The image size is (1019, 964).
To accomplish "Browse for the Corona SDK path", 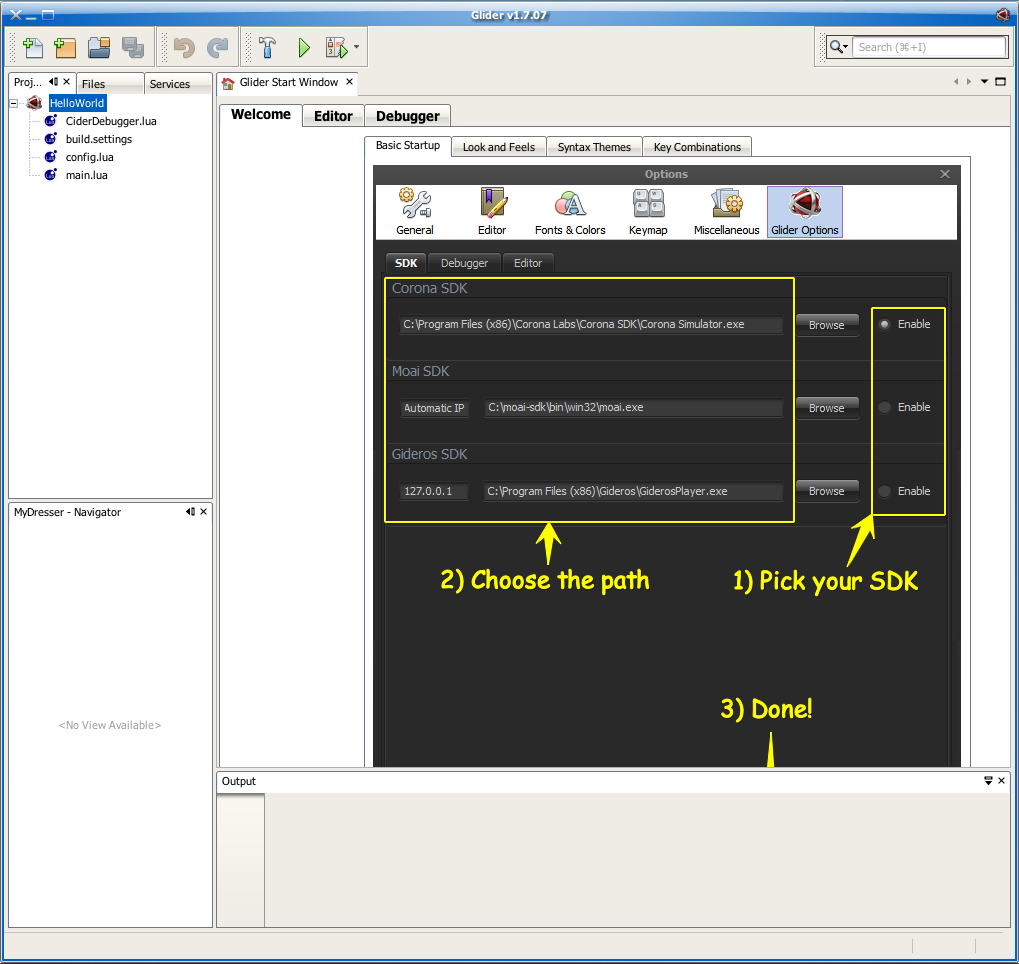I will coord(826,325).
